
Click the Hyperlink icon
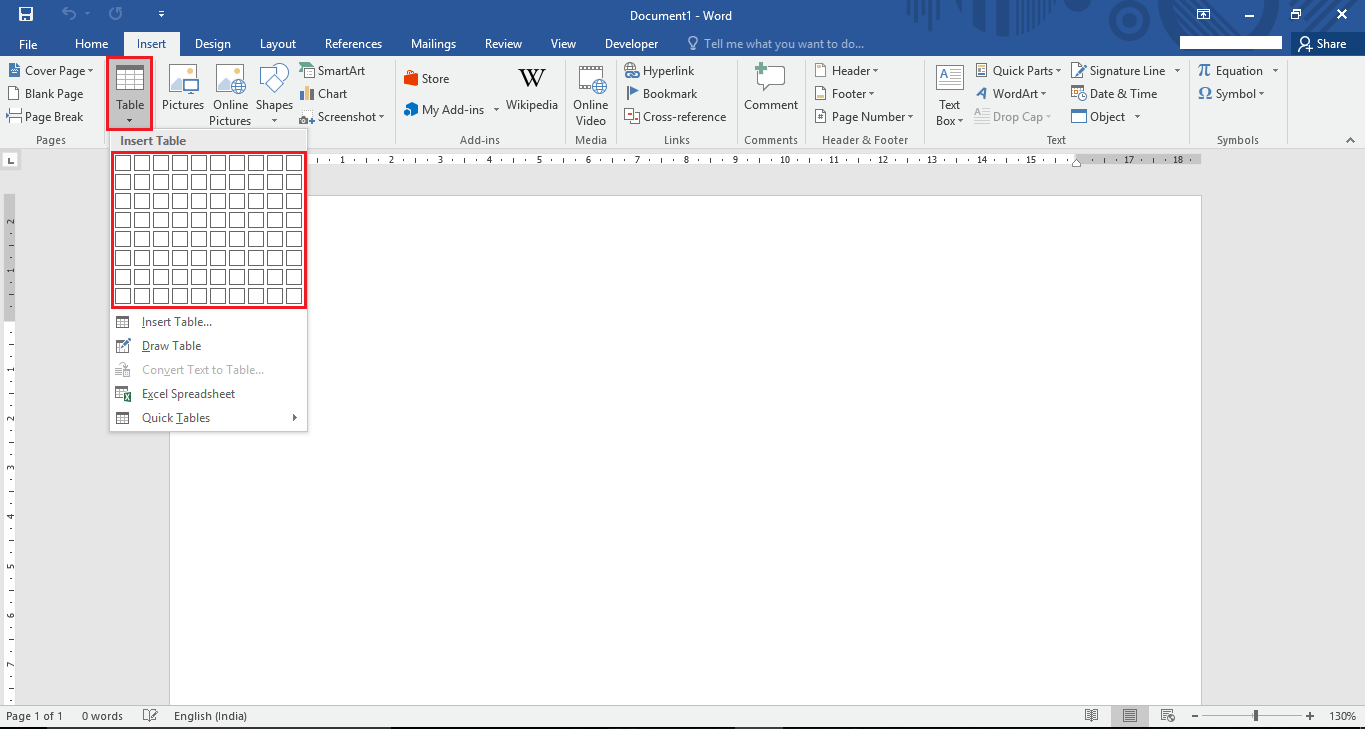[632, 71]
